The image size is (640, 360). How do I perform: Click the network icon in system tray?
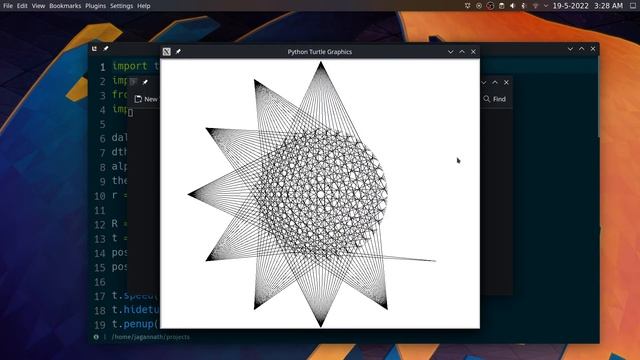[535, 6]
